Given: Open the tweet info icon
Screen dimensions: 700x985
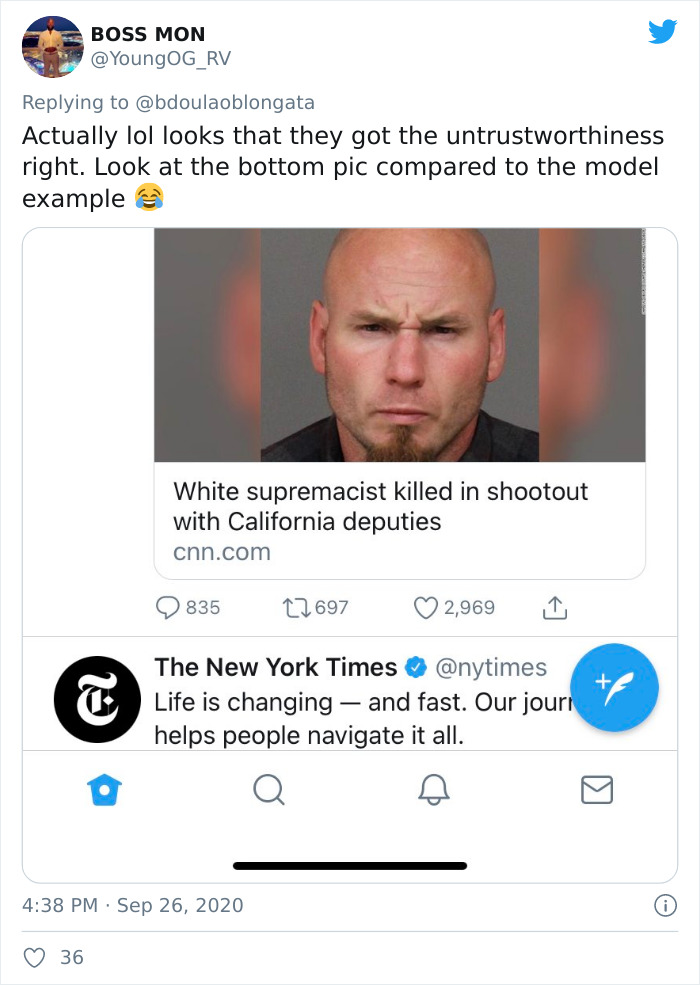Looking at the screenshot, I should click(667, 905).
